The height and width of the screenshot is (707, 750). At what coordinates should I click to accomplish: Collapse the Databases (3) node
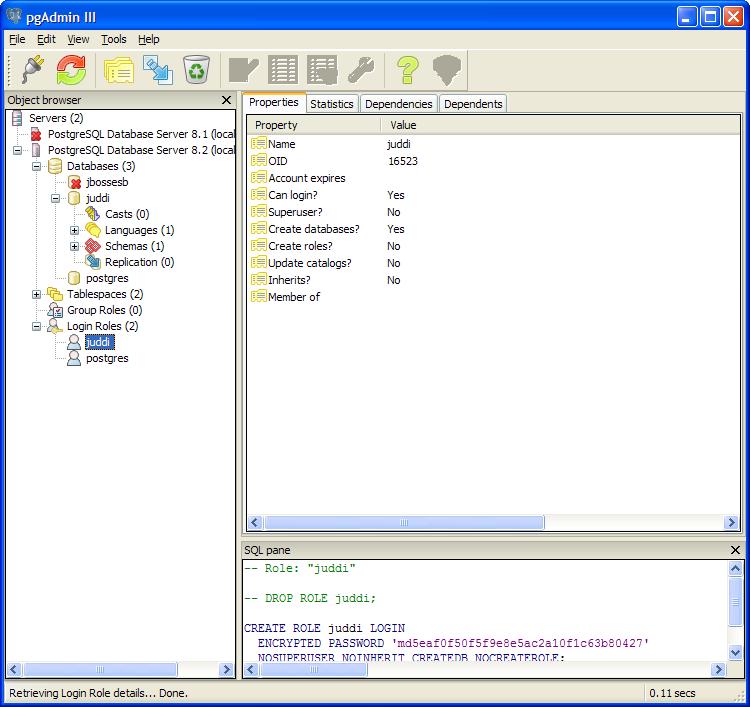pyautogui.click(x=36, y=166)
